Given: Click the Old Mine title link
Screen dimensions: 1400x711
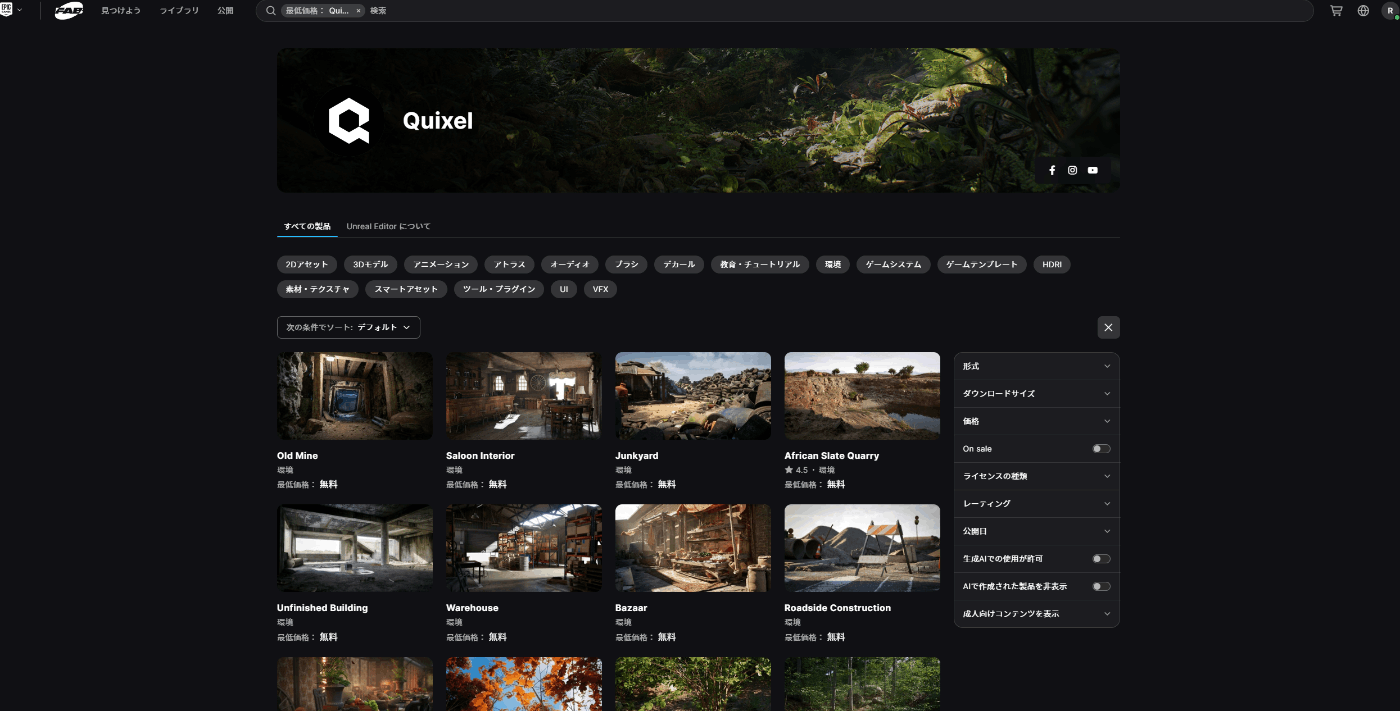Looking at the screenshot, I should point(297,456).
